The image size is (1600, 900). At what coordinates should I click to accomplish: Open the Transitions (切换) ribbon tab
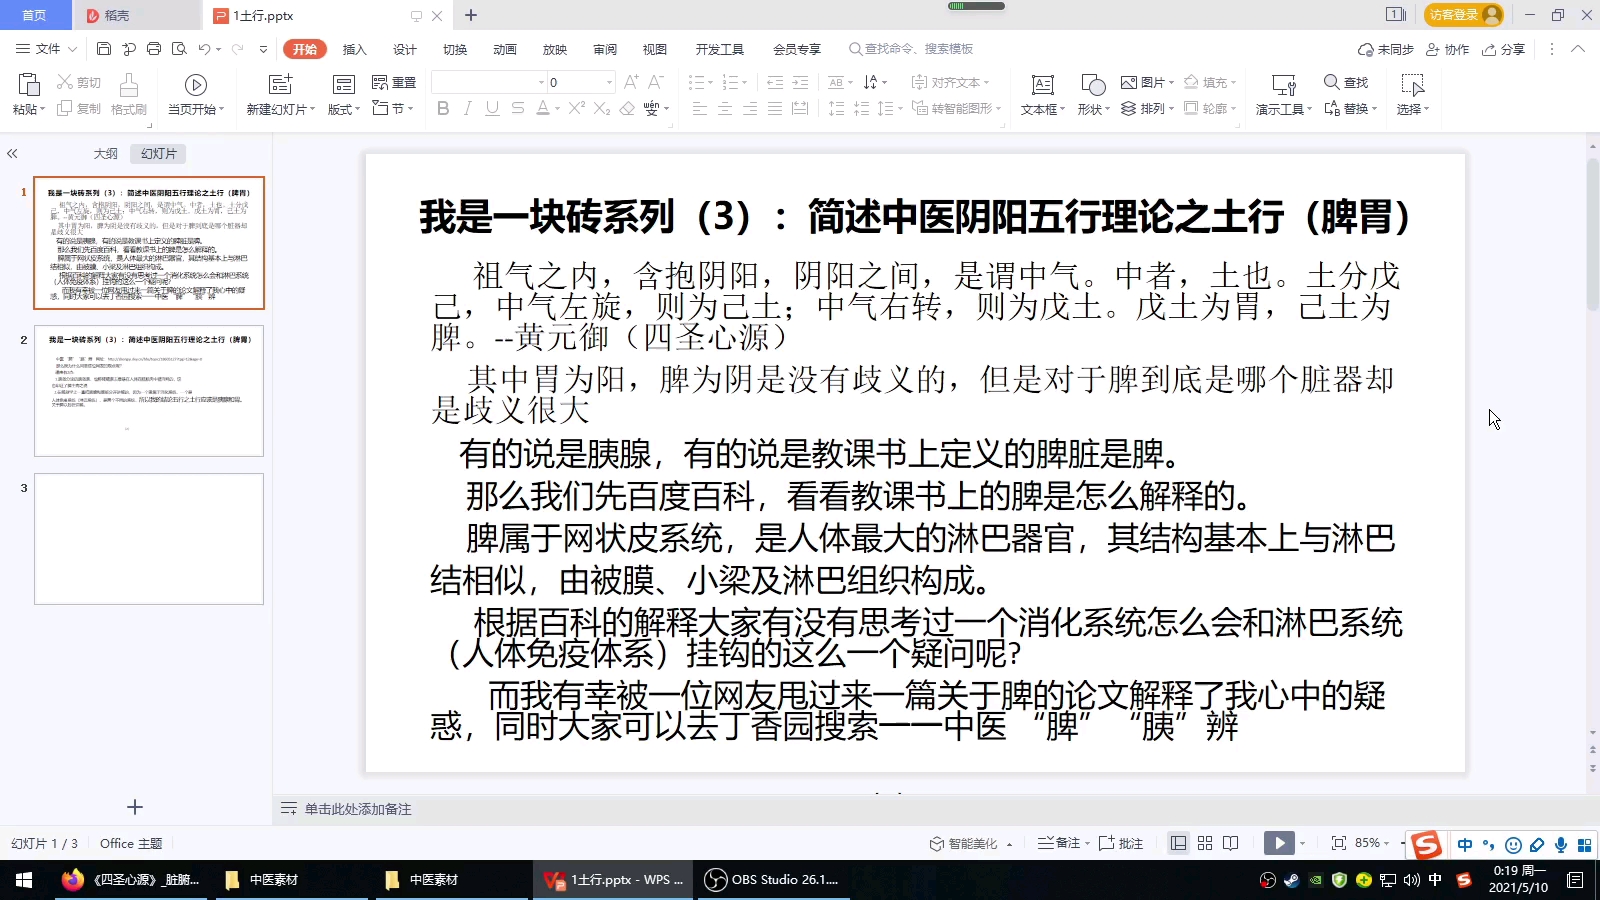pyautogui.click(x=454, y=49)
